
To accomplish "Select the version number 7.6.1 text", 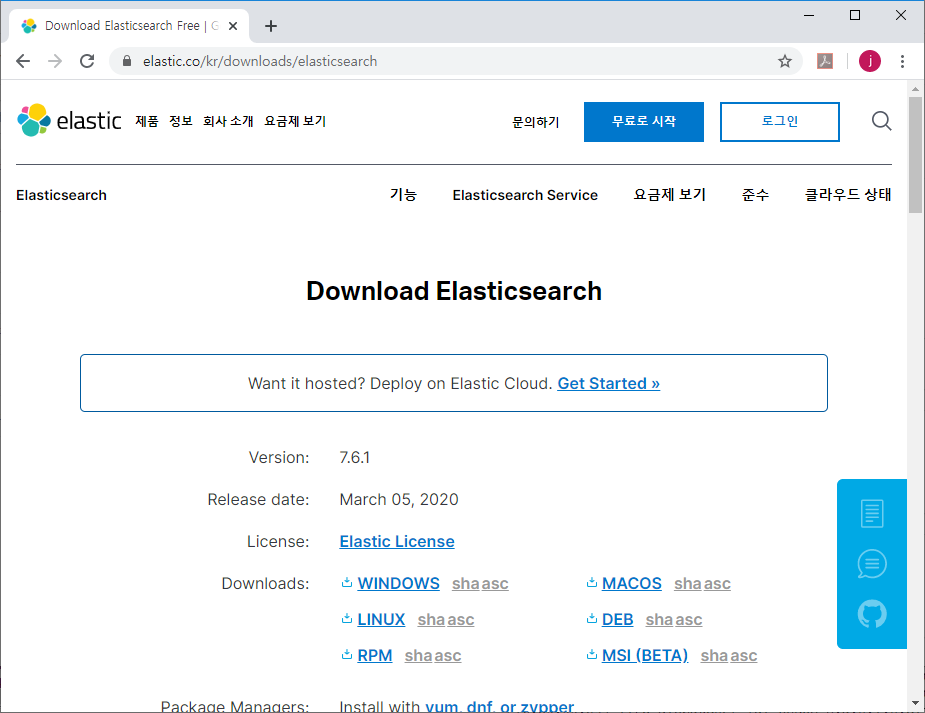I will coord(355,458).
